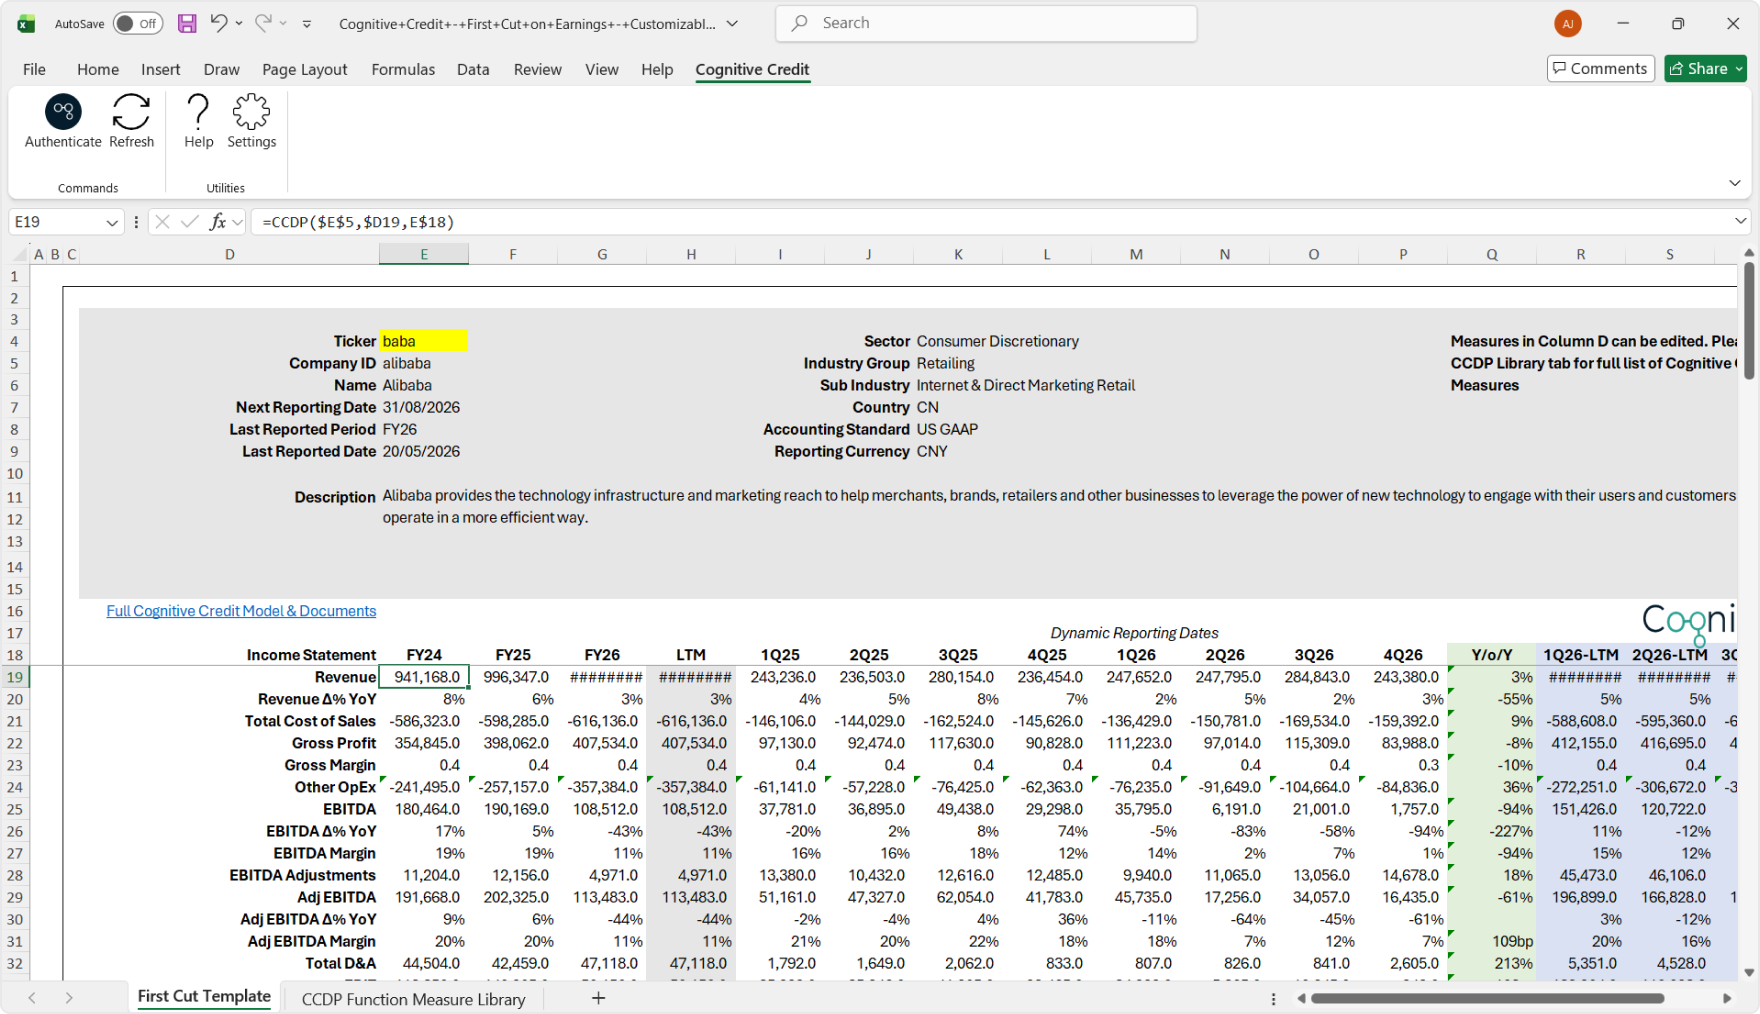Screen dimensions: 1760x1014
Task: Select the Gross Profit FY24 cell 354,845.0
Action: tap(424, 743)
